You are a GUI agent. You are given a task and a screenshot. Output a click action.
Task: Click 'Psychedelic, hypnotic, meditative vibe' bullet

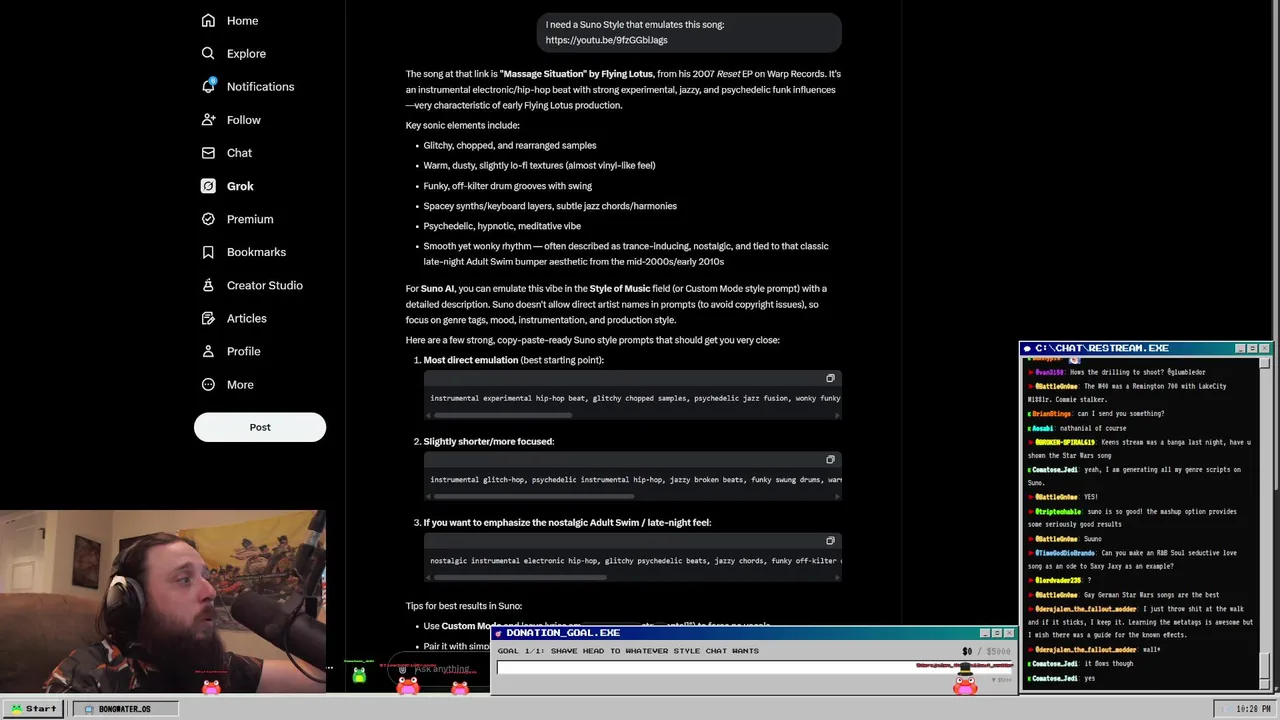[502, 226]
